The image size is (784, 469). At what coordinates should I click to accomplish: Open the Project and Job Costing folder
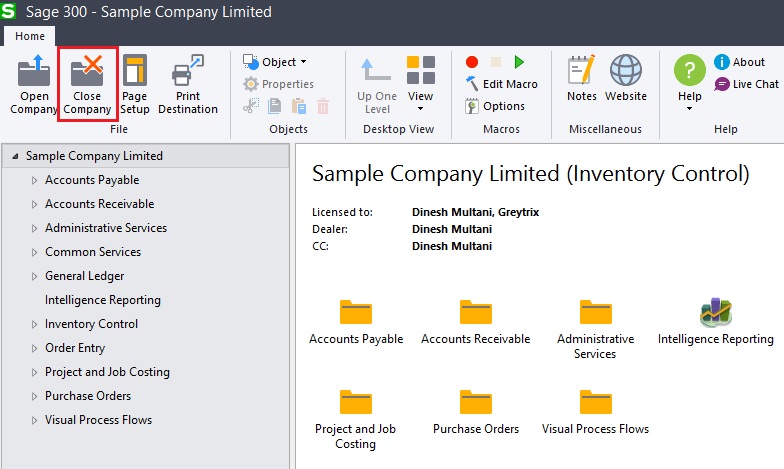pyautogui.click(x=356, y=402)
